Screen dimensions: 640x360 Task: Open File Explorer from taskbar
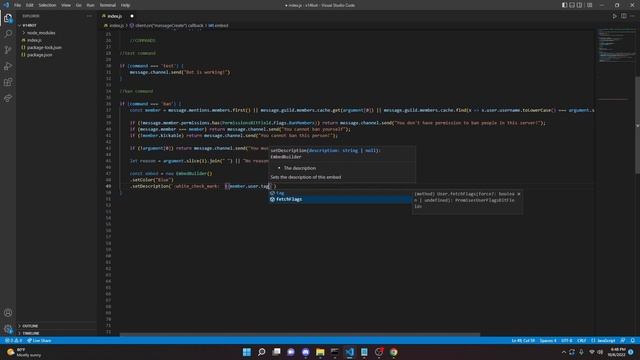coord(320,352)
